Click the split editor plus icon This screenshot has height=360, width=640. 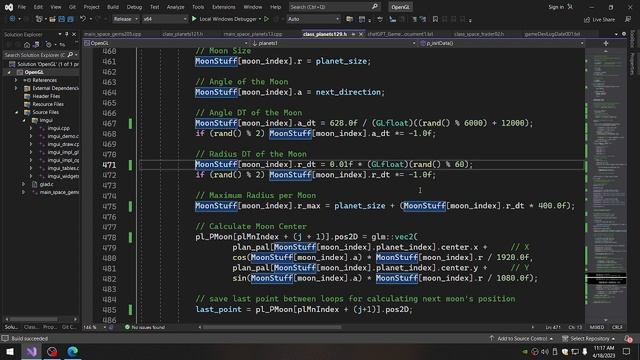tap(606, 43)
